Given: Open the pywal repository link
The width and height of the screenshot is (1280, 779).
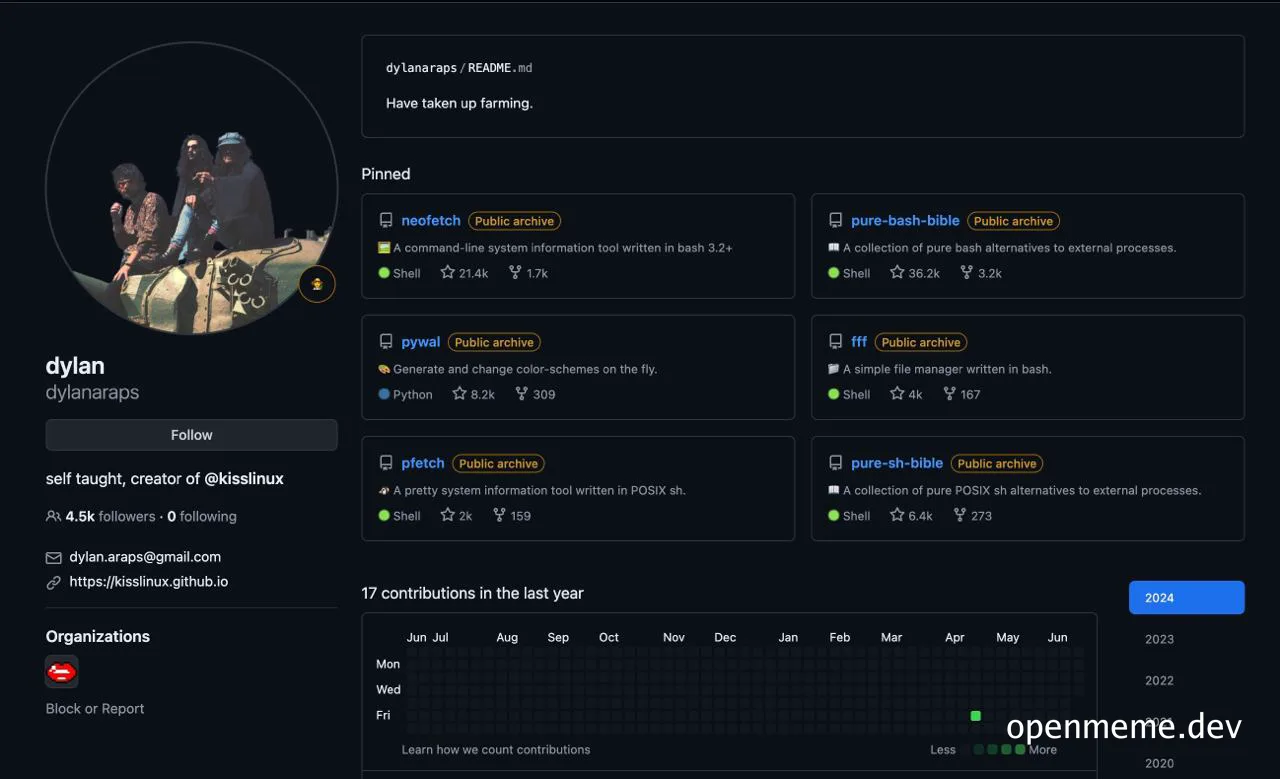Looking at the screenshot, I should tap(421, 342).
